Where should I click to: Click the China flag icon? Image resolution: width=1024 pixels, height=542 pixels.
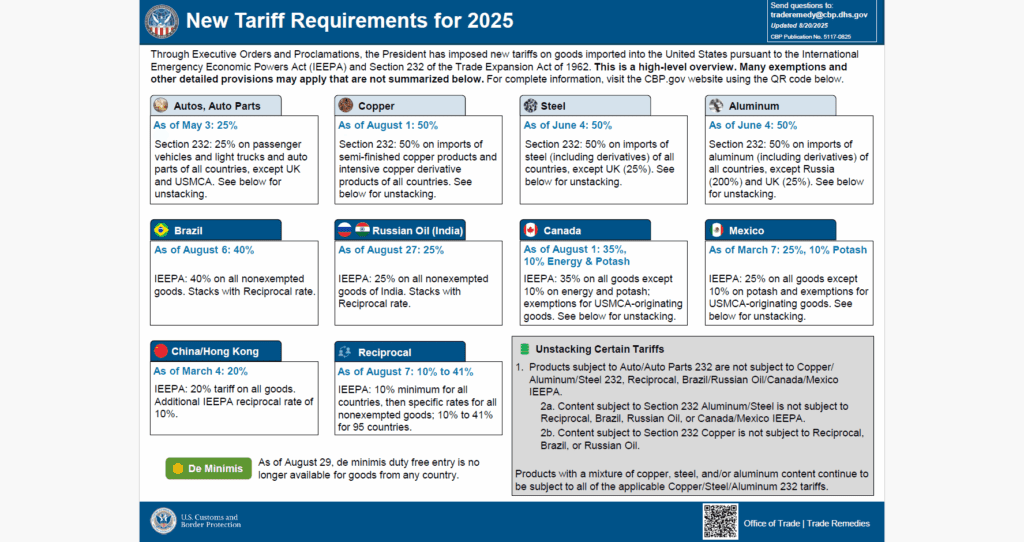point(160,351)
